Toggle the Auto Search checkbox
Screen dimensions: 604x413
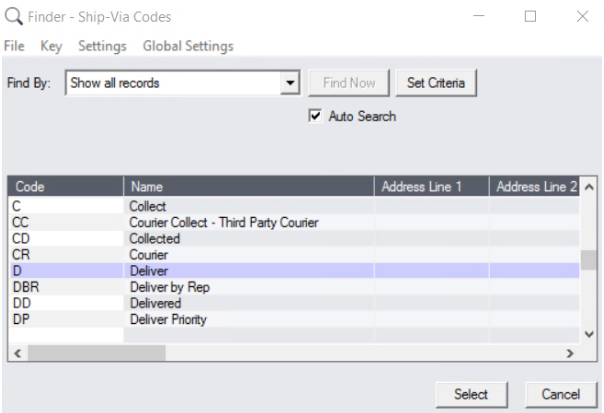coord(316,116)
